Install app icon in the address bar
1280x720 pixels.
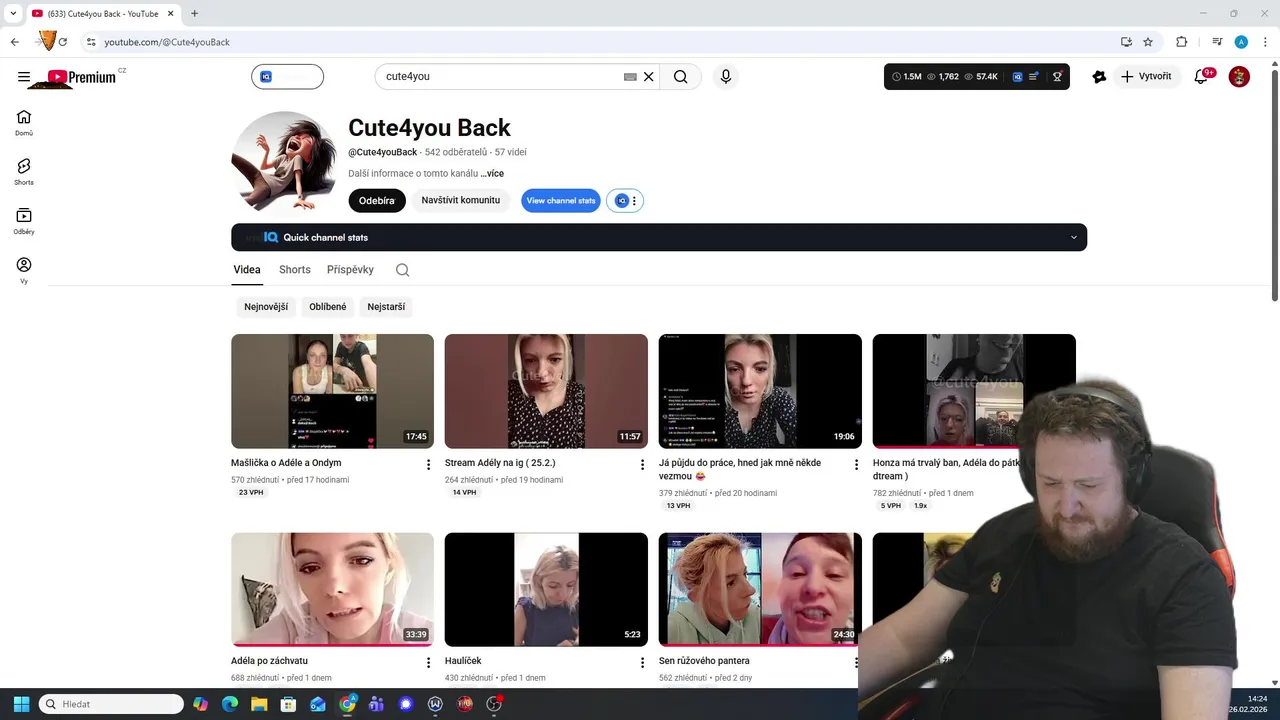1126,42
